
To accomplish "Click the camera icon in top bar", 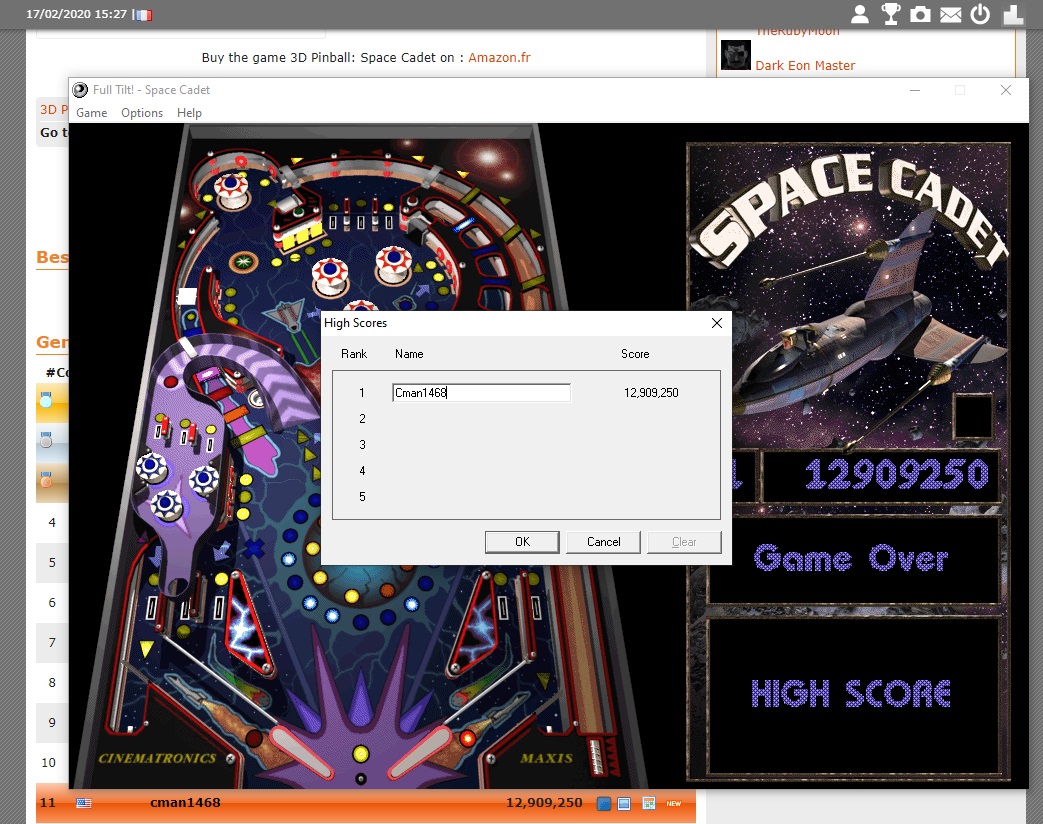I will tap(920, 14).
